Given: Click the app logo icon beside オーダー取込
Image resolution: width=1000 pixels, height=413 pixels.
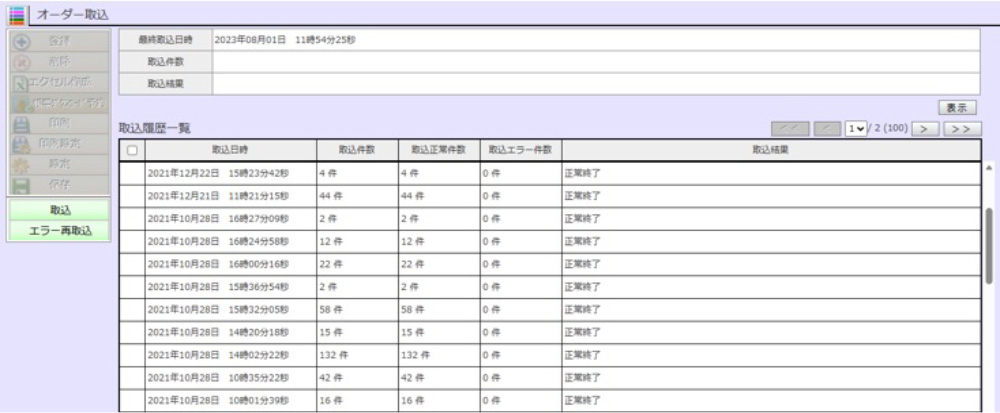Looking at the screenshot, I should coord(17,14).
